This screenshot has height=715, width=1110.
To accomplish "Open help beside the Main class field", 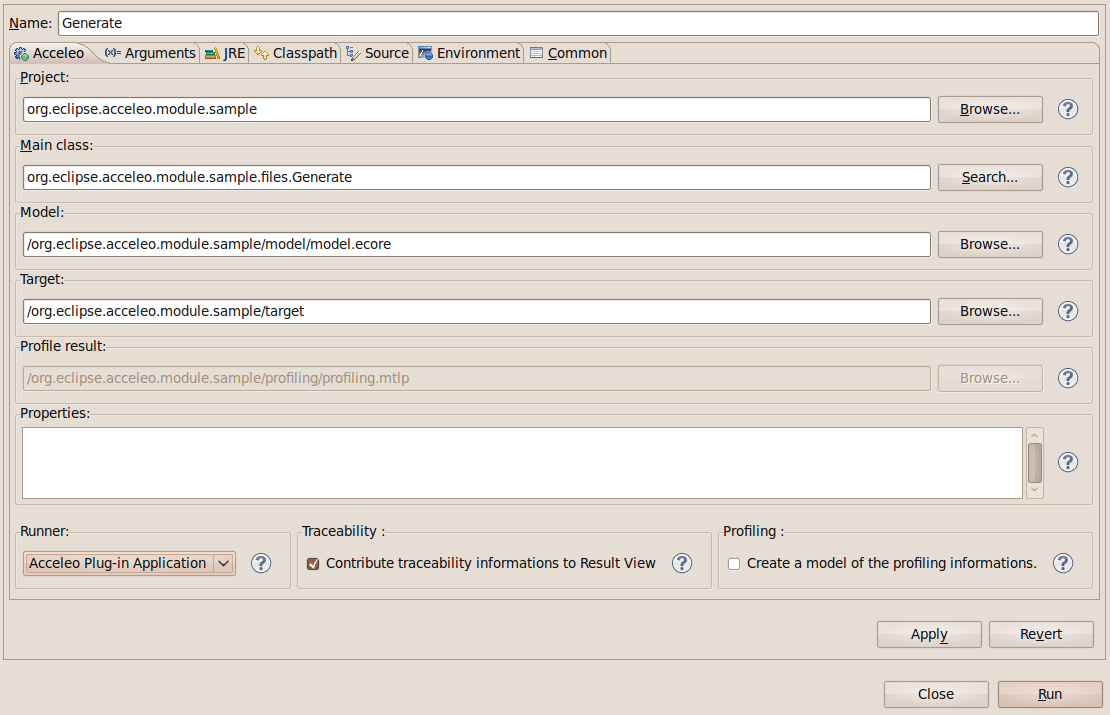I will point(1067,177).
